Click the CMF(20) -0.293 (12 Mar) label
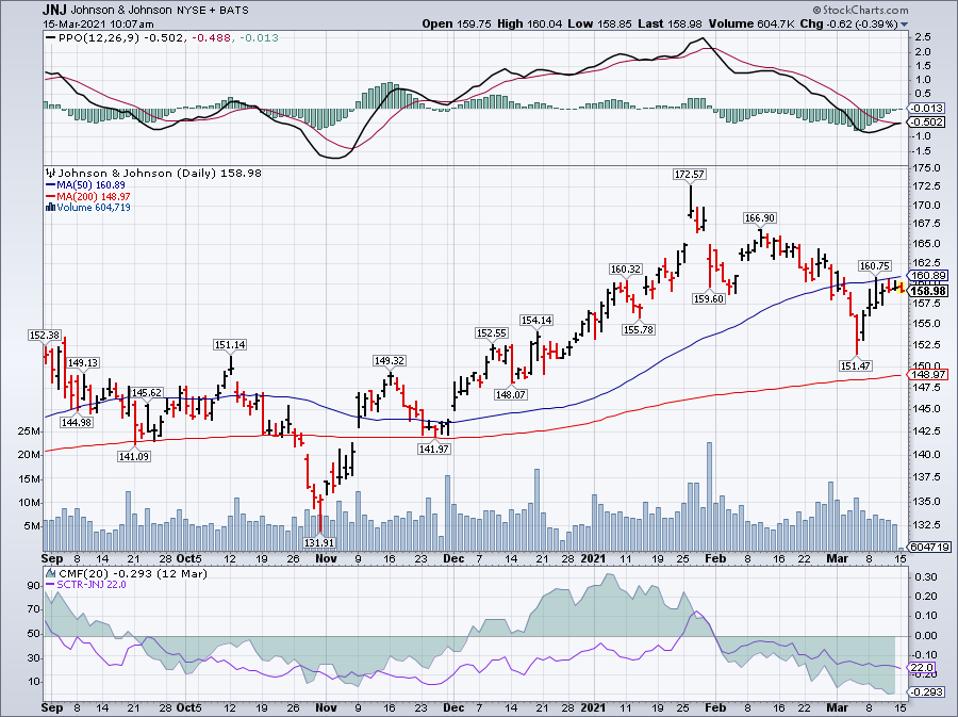958x717 pixels. coord(133,573)
